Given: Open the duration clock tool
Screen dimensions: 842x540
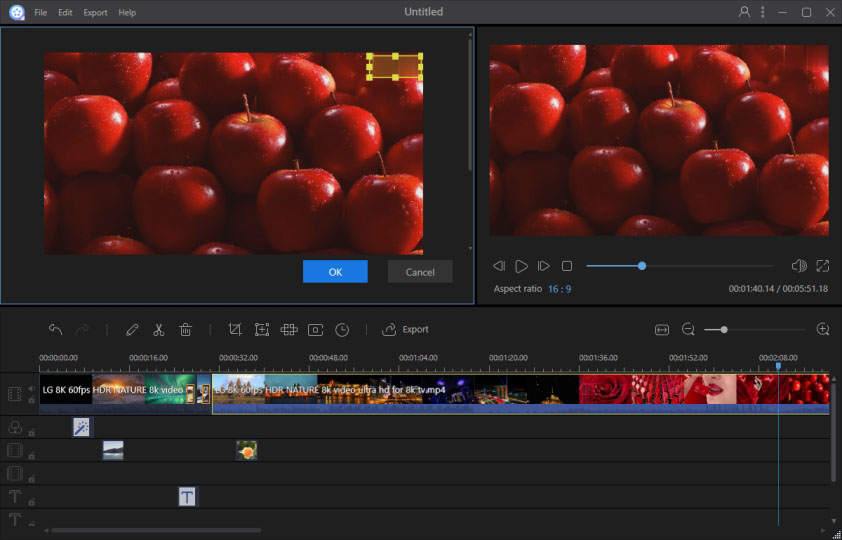Looking at the screenshot, I should [x=342, y=329].
